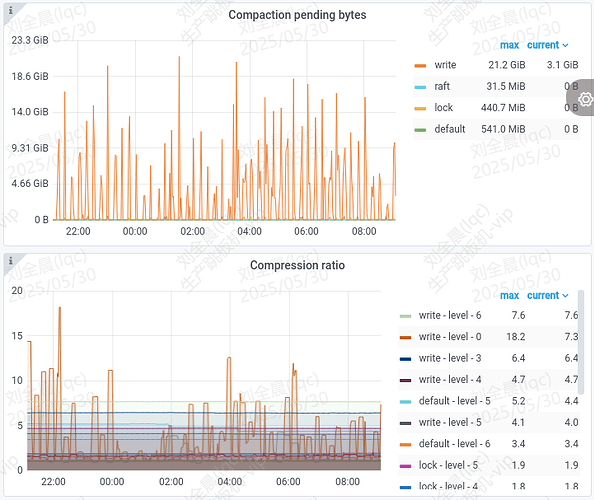Viewport: 594px width, 500px height.
Task: Sort compaction legend by current column
Action: (547, 45)
